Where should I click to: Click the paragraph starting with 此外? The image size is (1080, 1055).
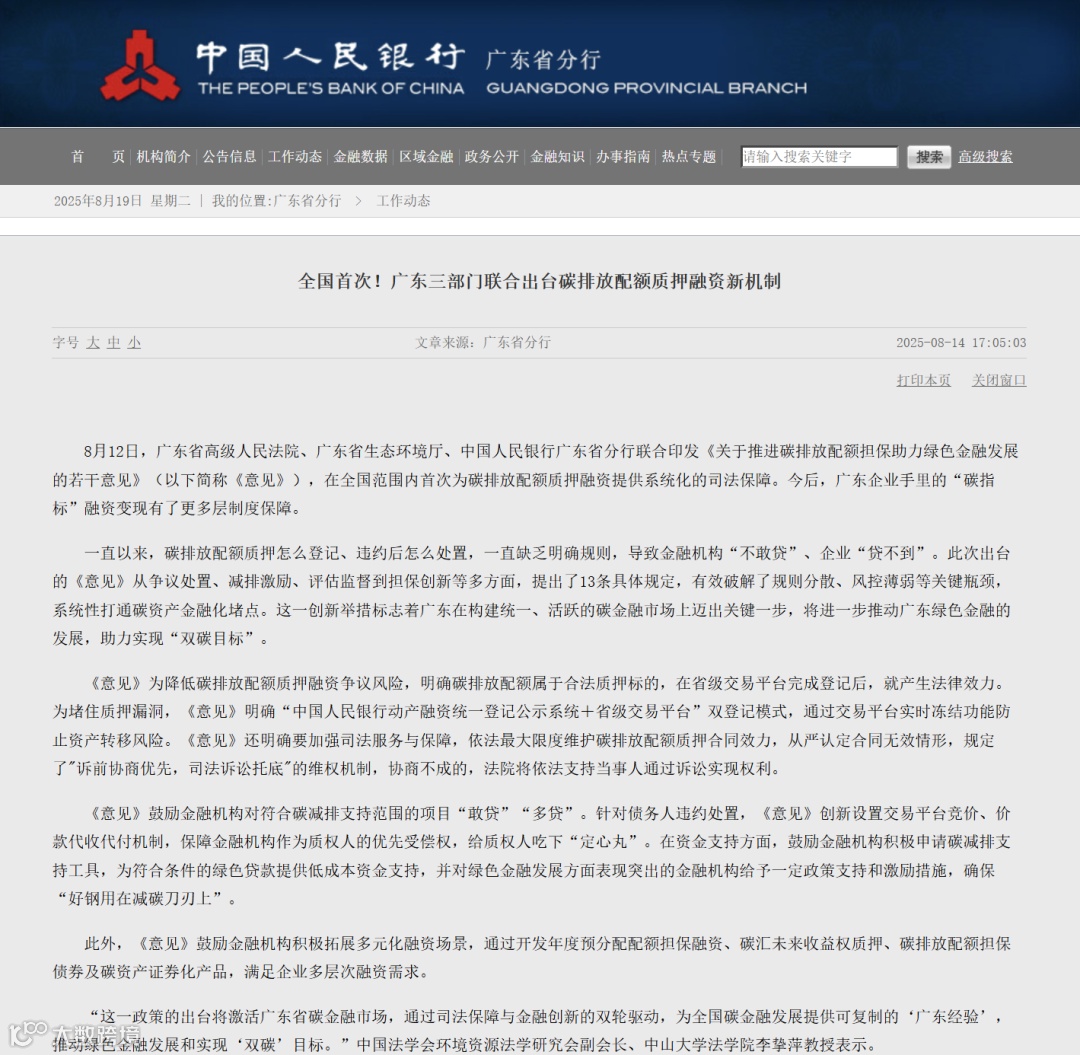(532, 957)
